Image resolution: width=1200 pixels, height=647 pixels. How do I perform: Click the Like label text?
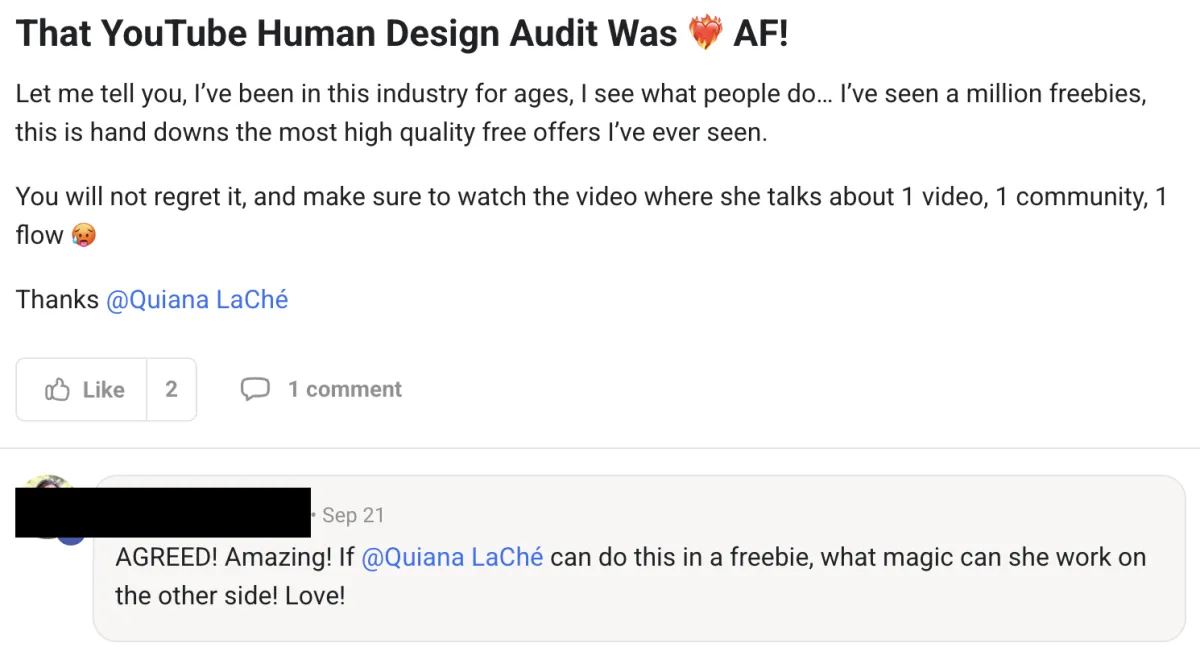click(x=103, y=390)
